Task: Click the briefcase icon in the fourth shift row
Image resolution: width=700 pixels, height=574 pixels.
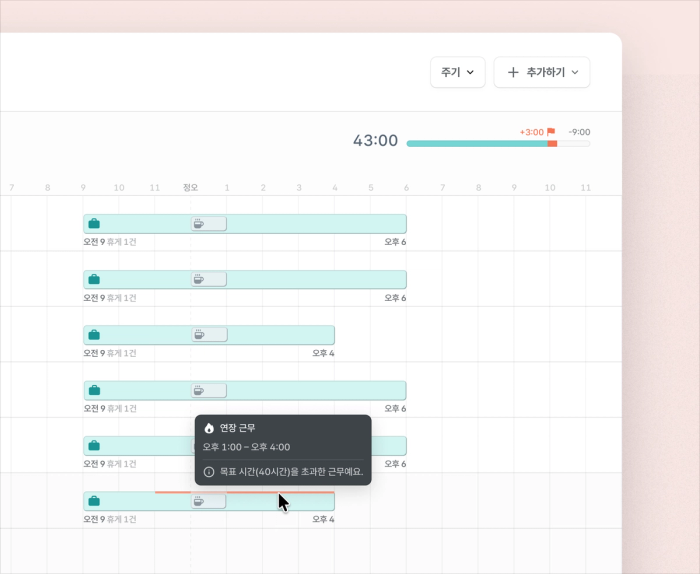Action: pos(94,390)
